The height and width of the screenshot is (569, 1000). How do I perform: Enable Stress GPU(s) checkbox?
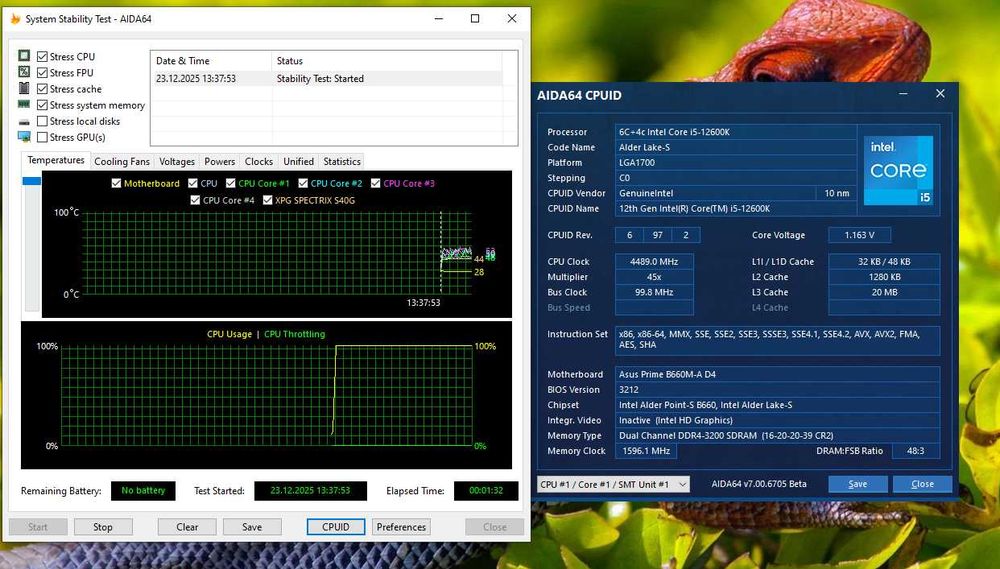42,137
